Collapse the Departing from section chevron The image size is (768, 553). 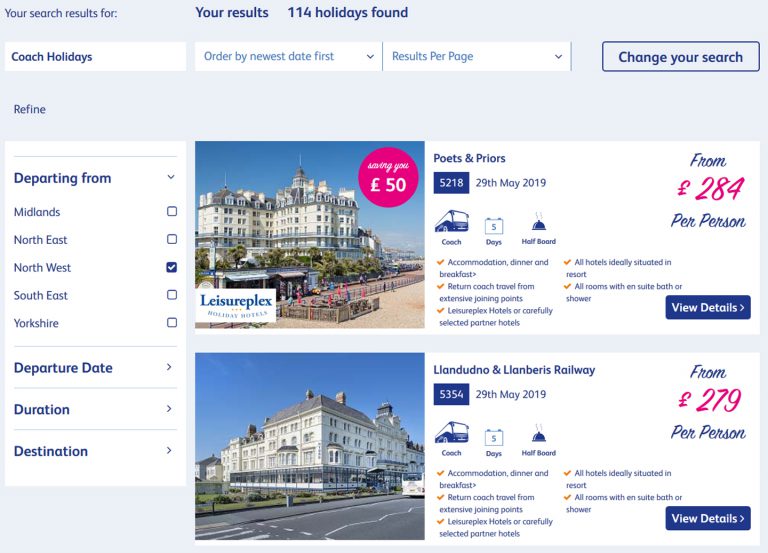[x=171, y=177]
